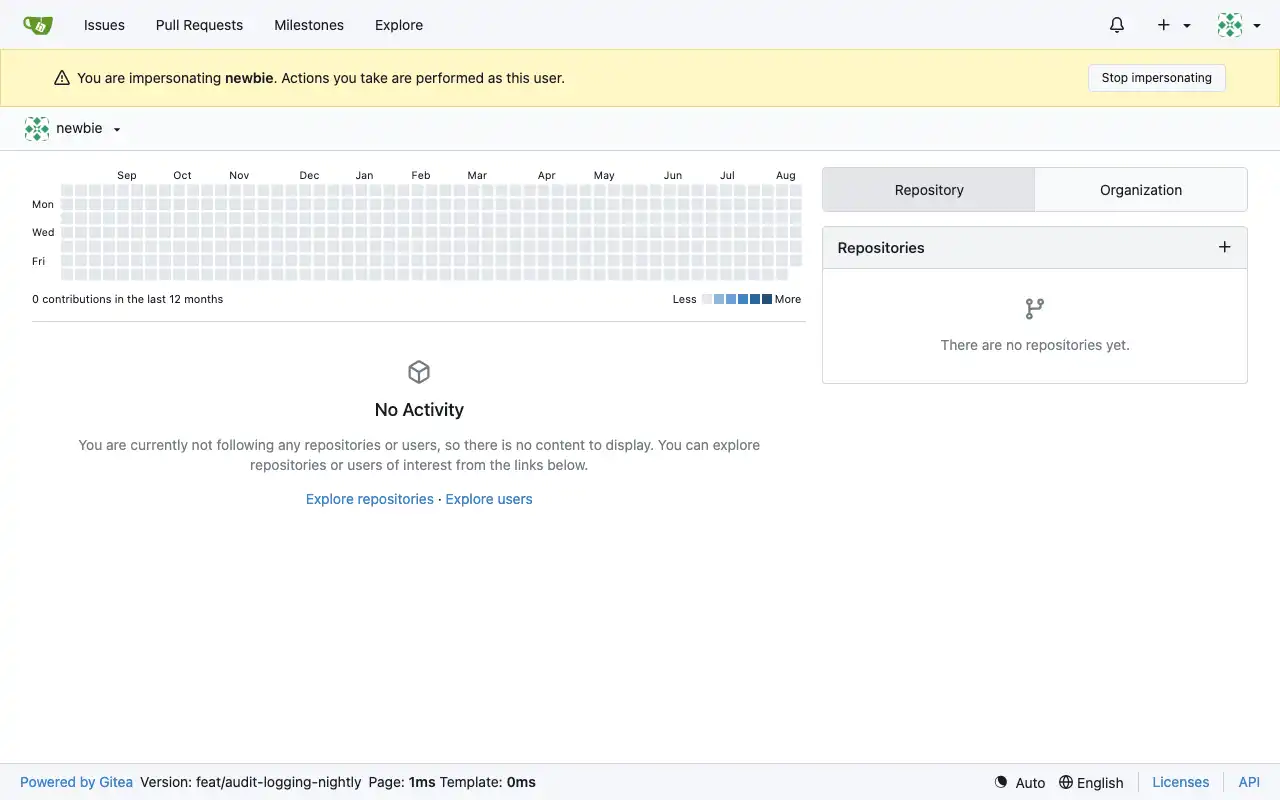Open the user avatar menu in navbar
The height and width of the screenshot is (800, 1280).
[1239, 25]
